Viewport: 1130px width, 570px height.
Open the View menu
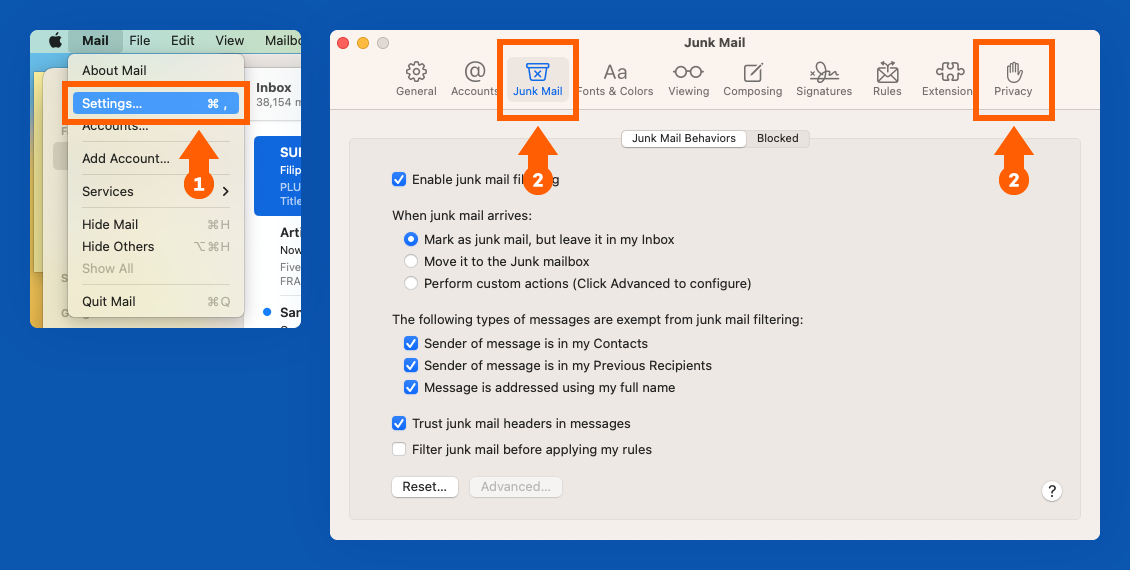230,40
